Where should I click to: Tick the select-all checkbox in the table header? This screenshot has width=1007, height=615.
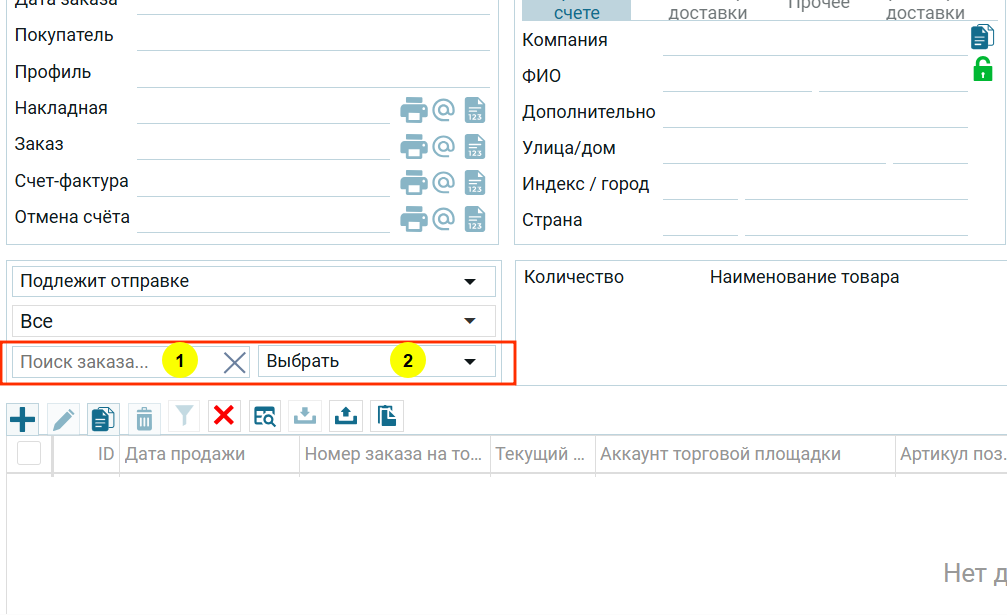[x=29, y=454]
